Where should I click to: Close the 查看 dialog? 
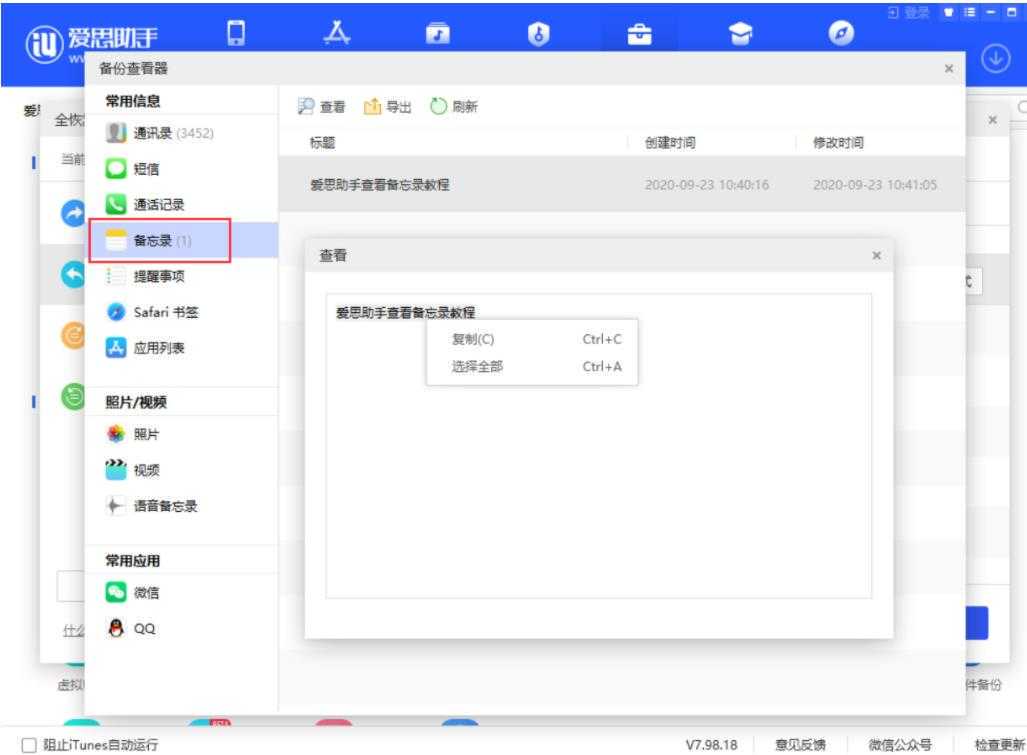(877, 256)
